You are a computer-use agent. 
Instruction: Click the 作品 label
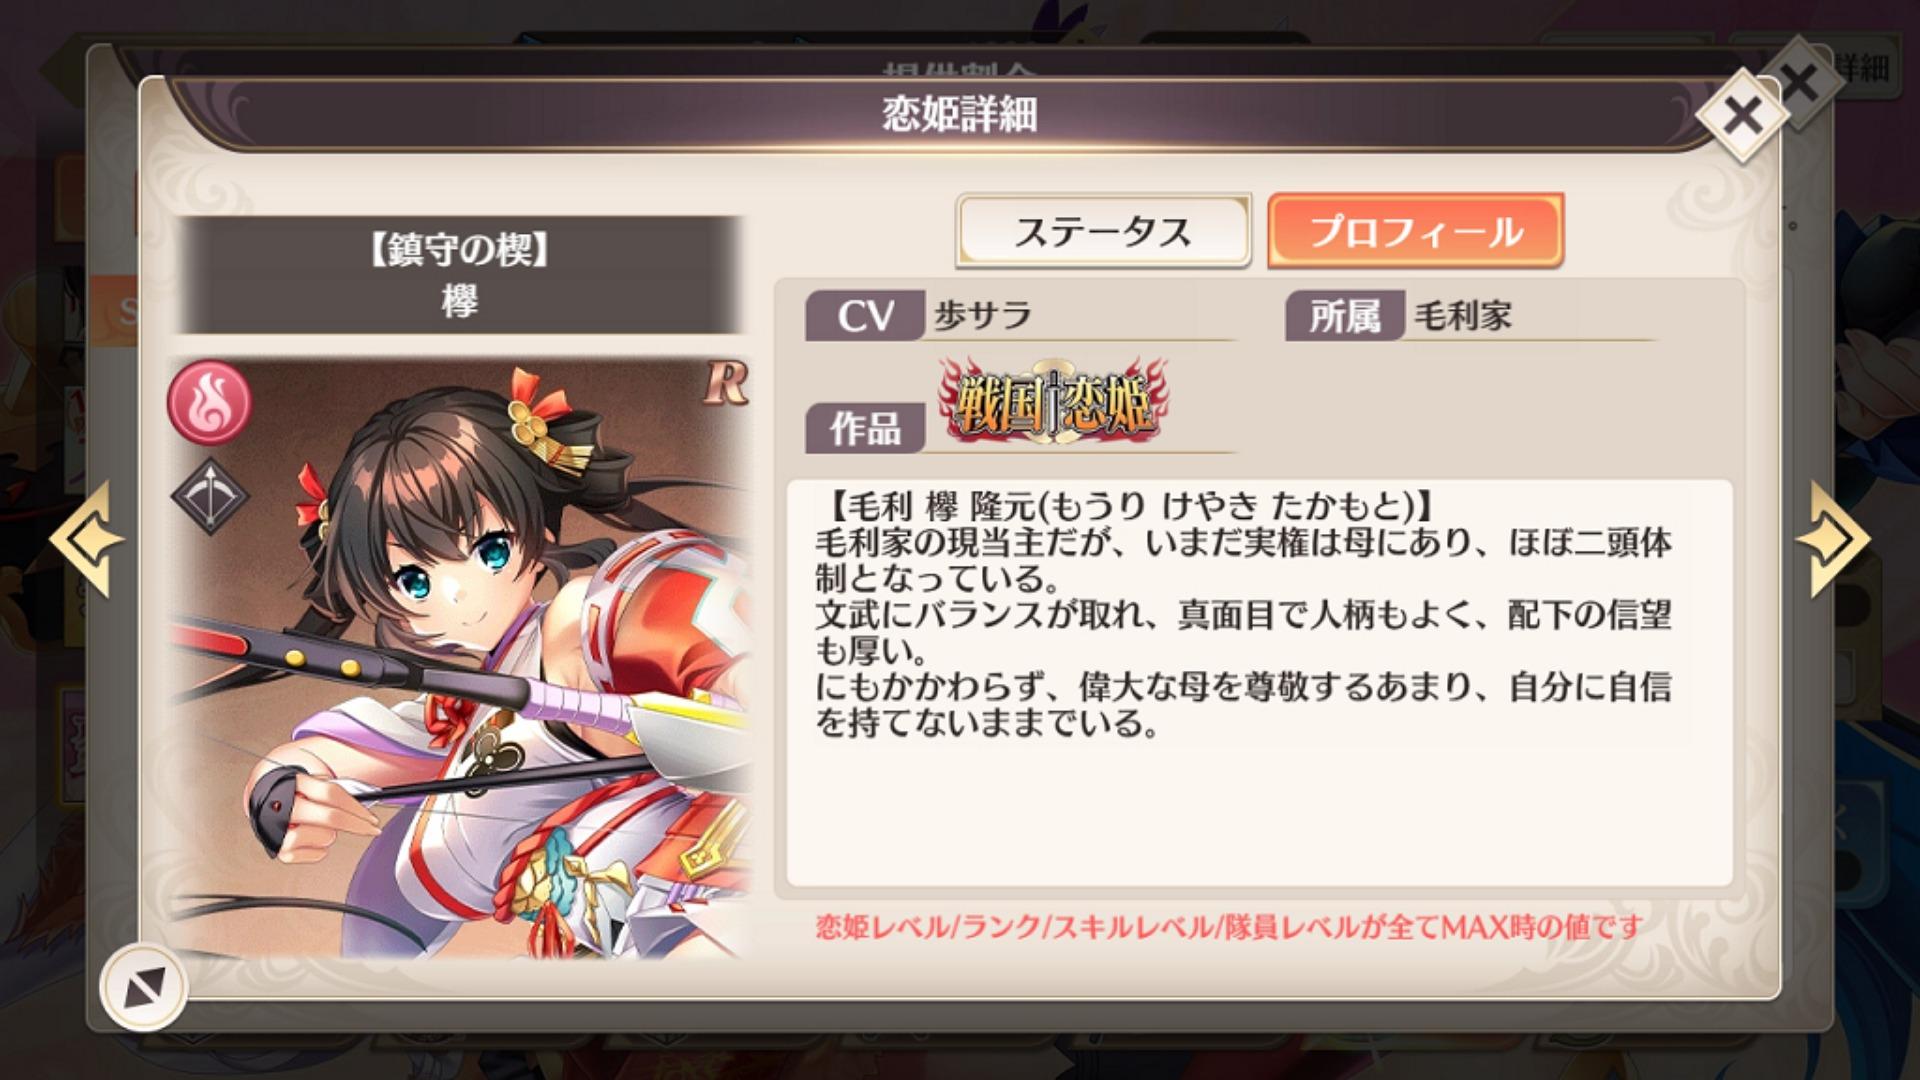pyautogui.click(x=865, y=428)
